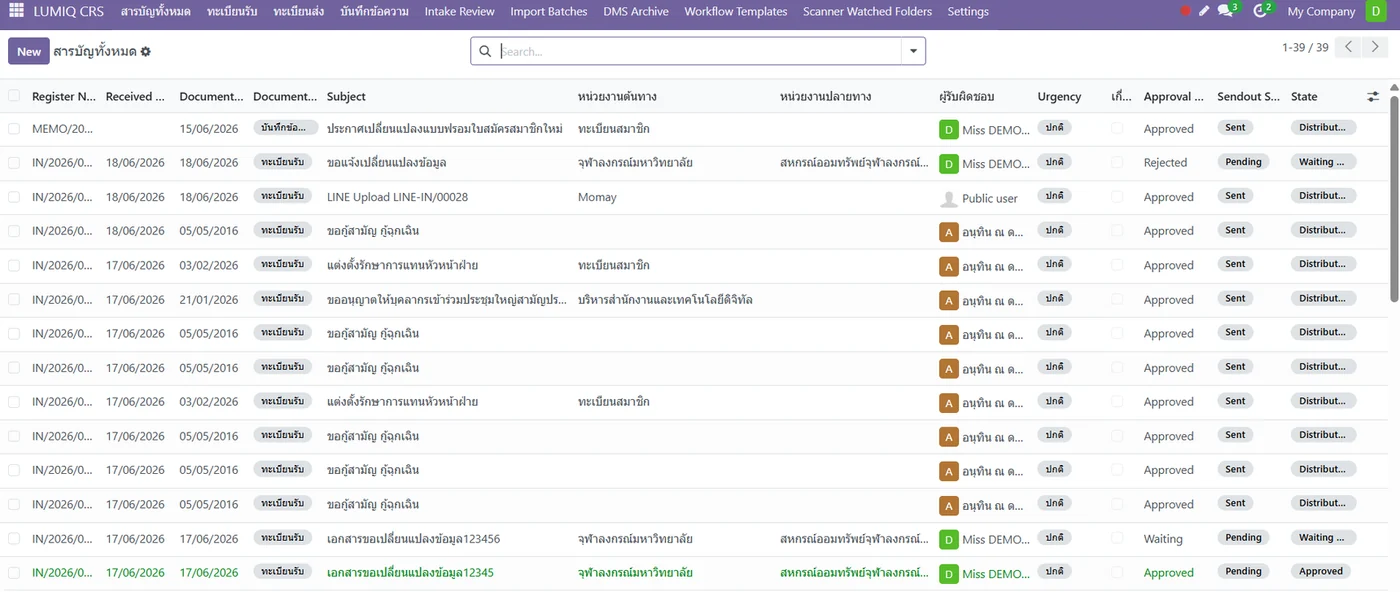Open the ทะเบียนส่ง menu
1400x592 pixels.
pos(298,12)
